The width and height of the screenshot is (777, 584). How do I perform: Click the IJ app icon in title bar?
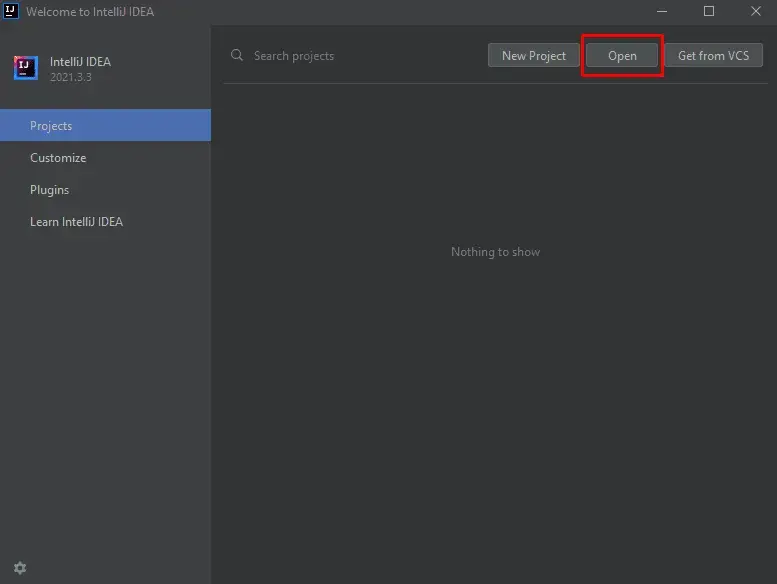click(11, 12)
